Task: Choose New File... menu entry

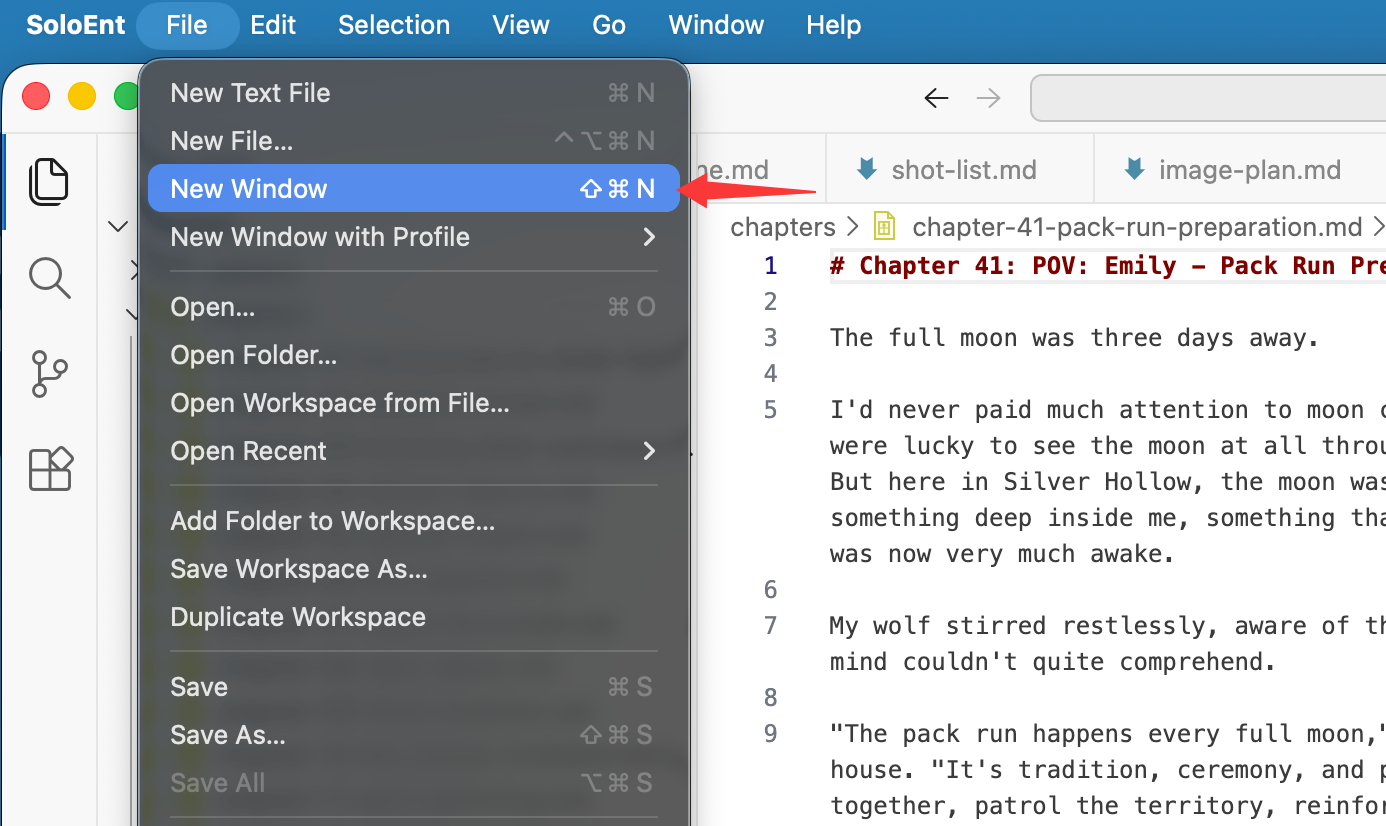Action: 414,141
